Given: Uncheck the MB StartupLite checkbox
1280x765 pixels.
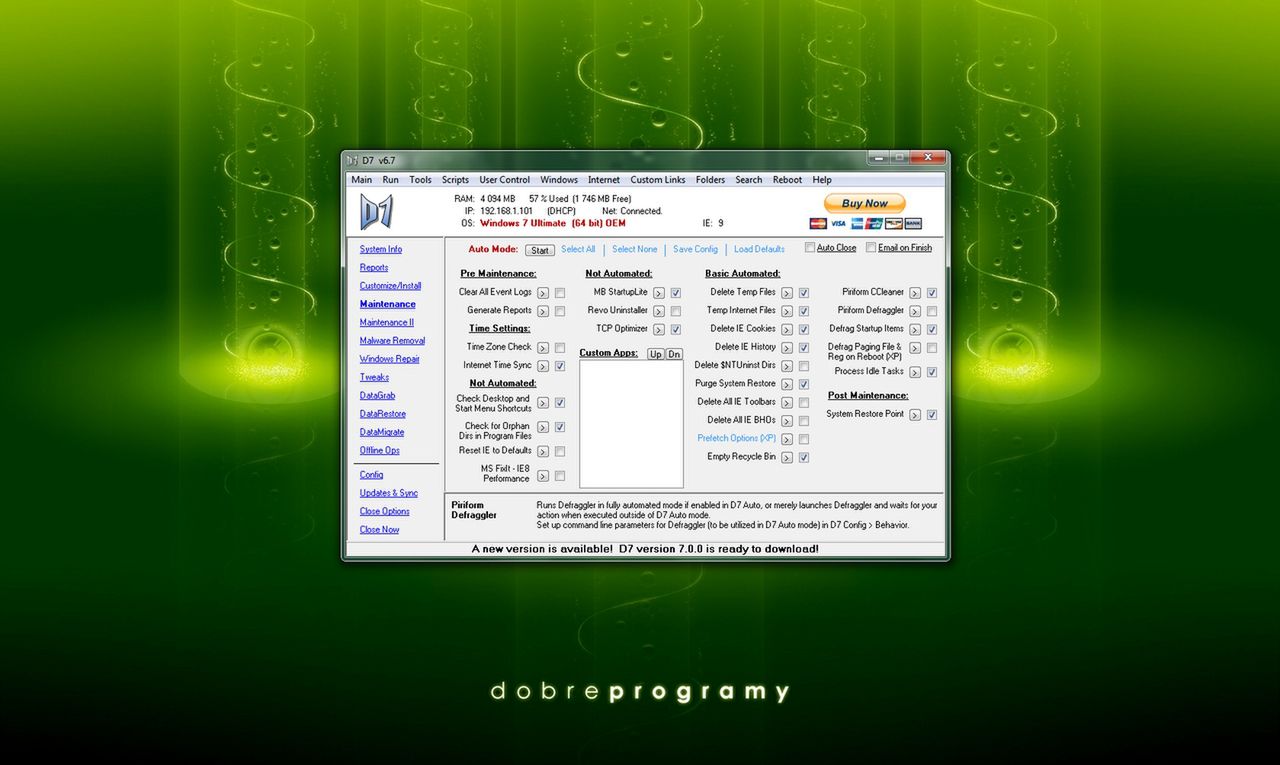Looking at the screenshot, I should 676,293.
